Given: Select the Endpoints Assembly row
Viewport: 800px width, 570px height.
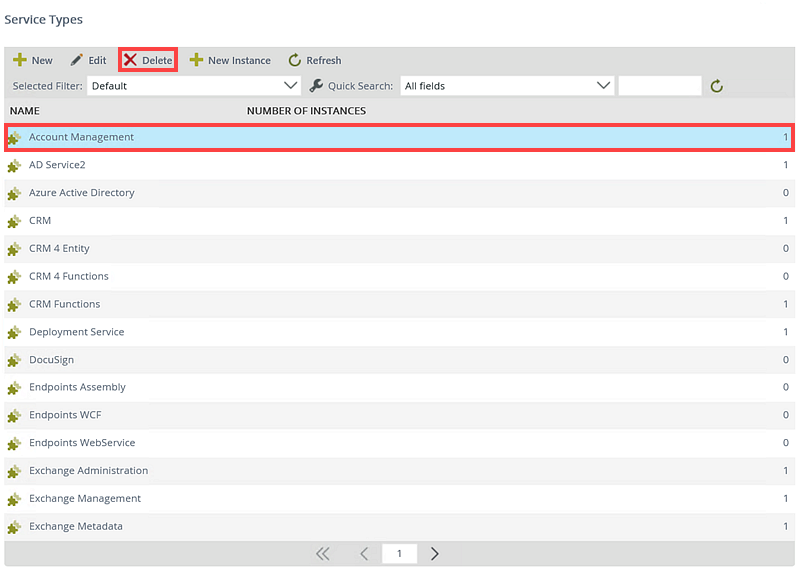Looking at the screenshot, I should [x=399, y=387].
